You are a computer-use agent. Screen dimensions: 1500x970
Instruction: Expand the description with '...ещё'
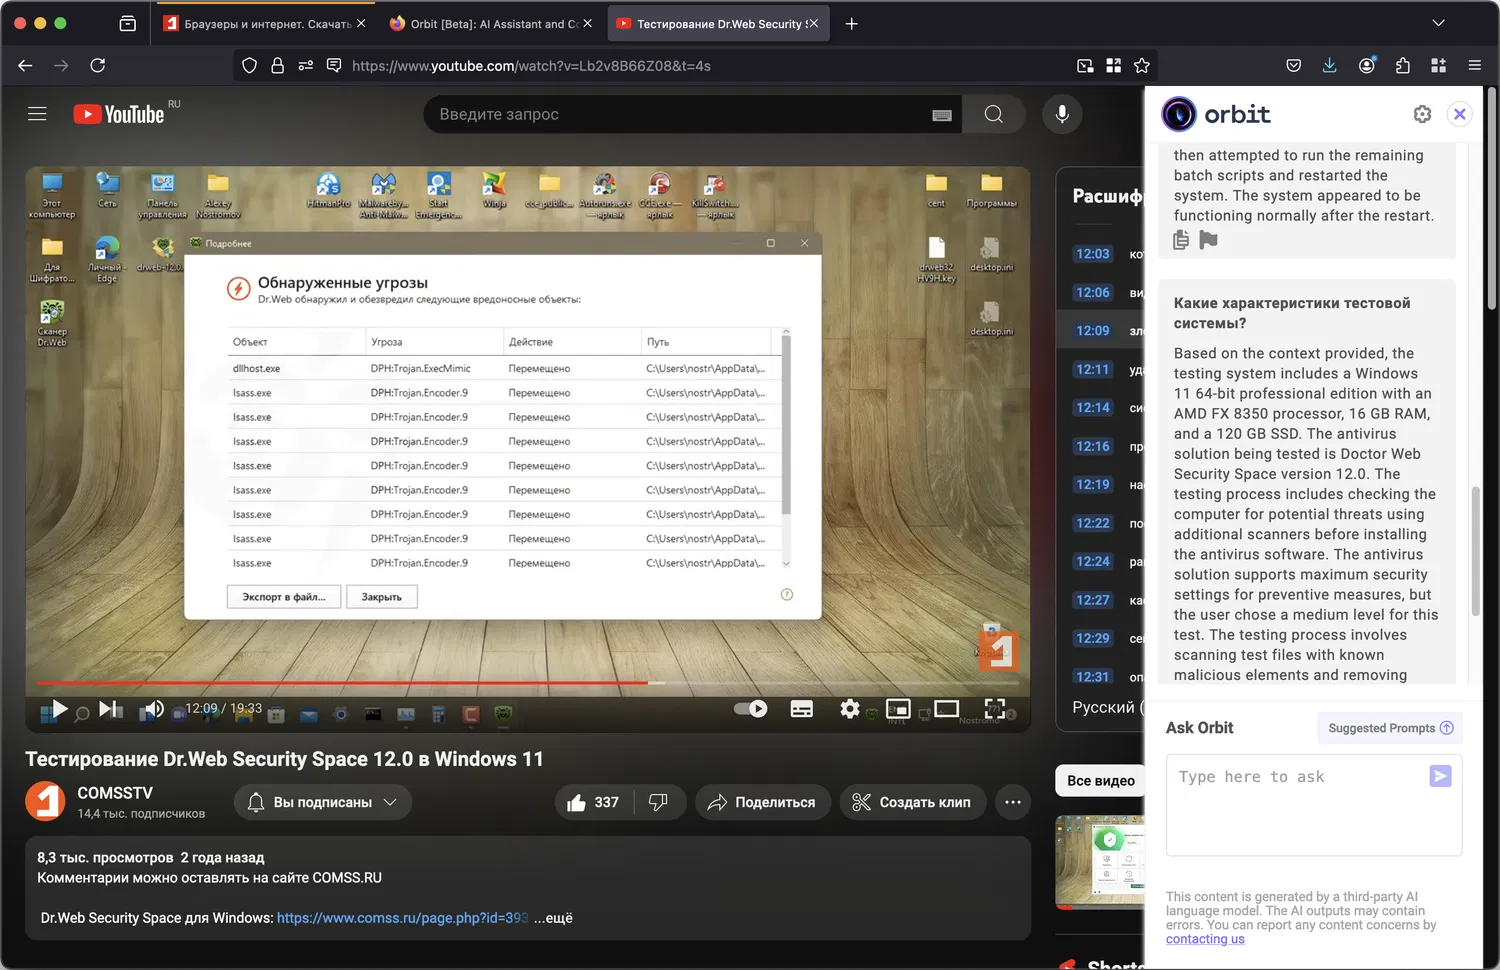click(553, 918)
